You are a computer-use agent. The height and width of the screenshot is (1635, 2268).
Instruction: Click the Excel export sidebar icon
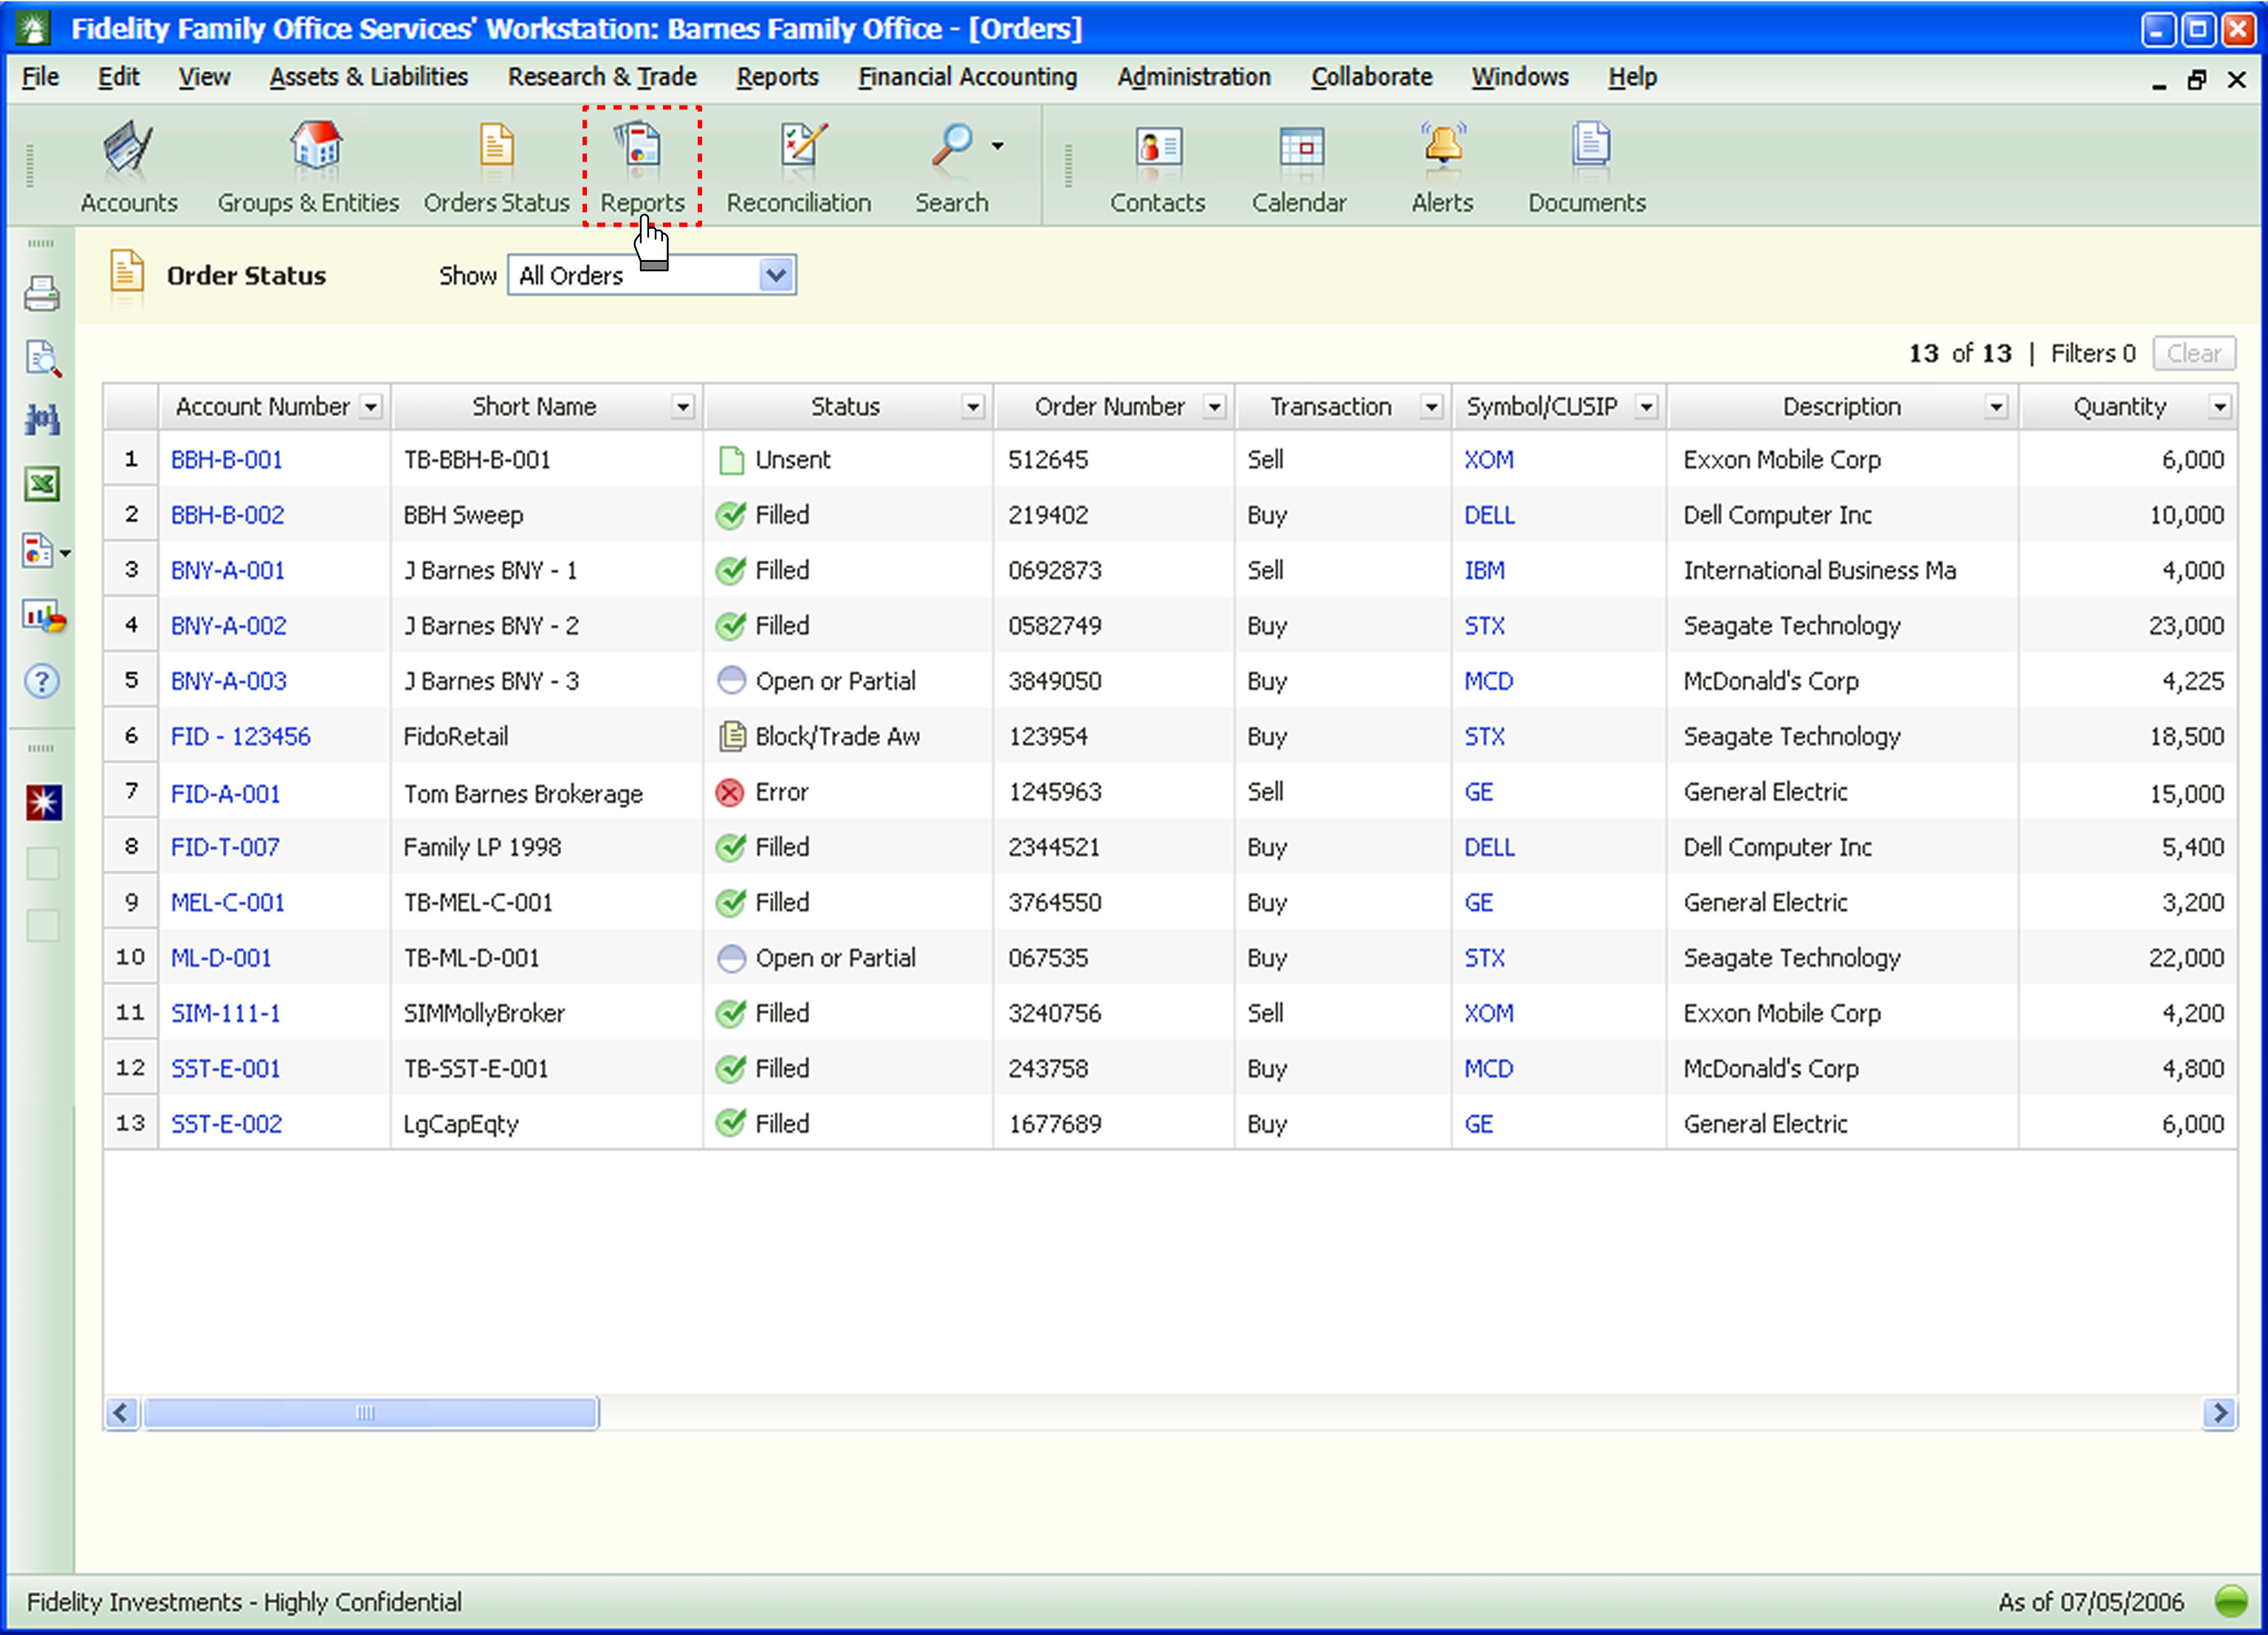42,485
